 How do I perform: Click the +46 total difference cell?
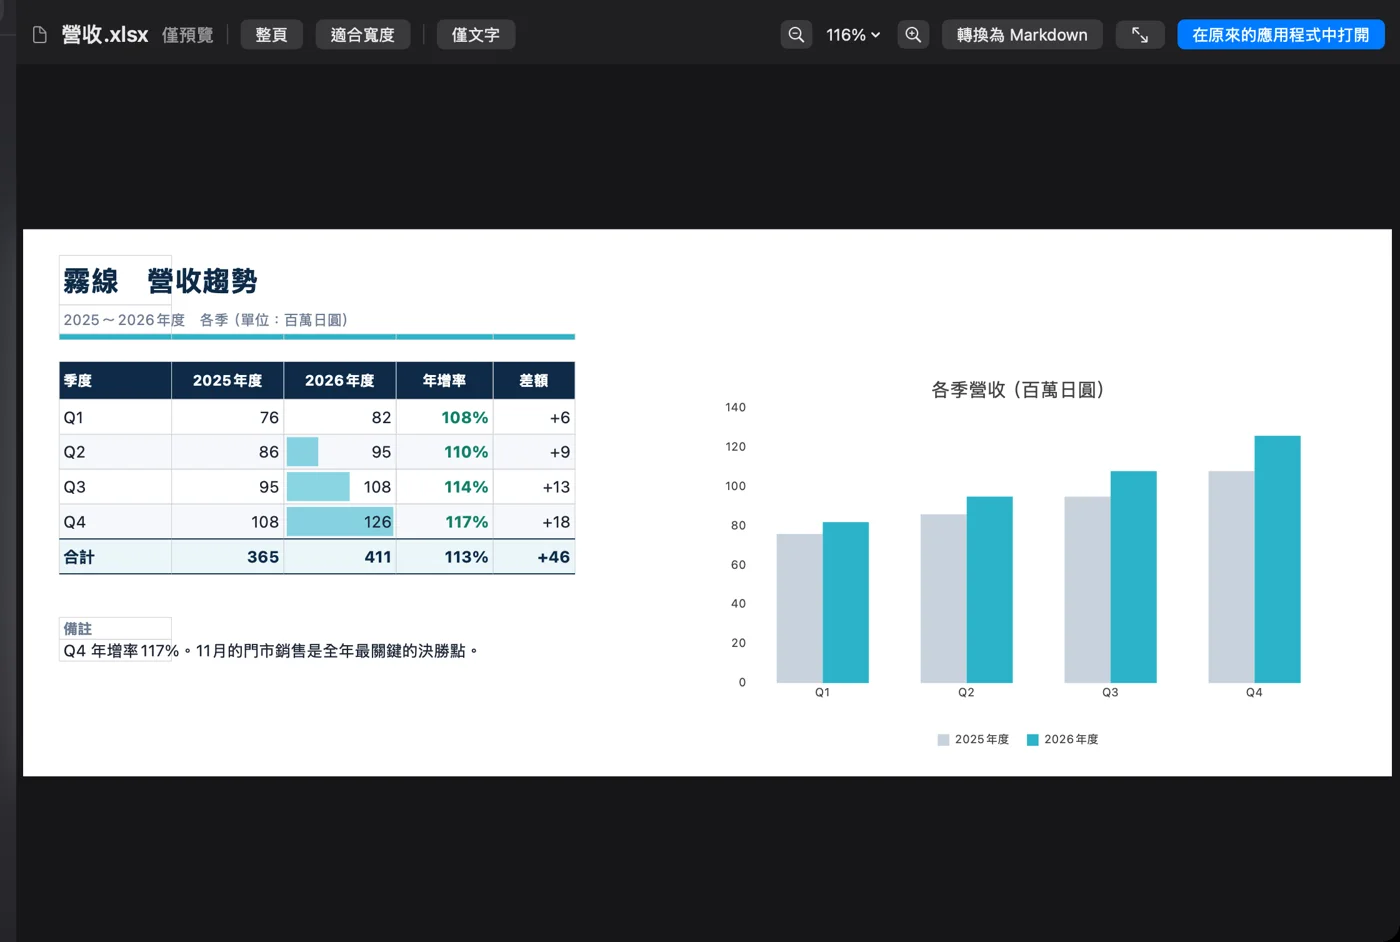click(x=534, y=557)
